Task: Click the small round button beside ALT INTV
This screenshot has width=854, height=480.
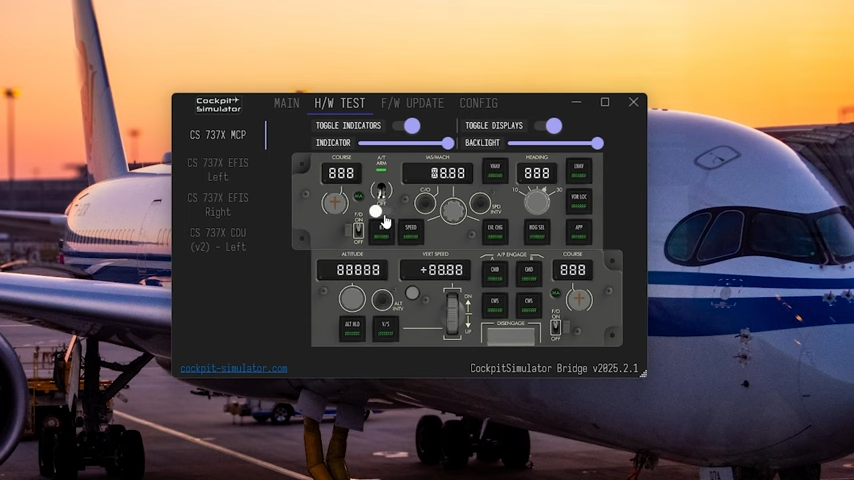Action: pyautogui.click(x=412, y=293)
